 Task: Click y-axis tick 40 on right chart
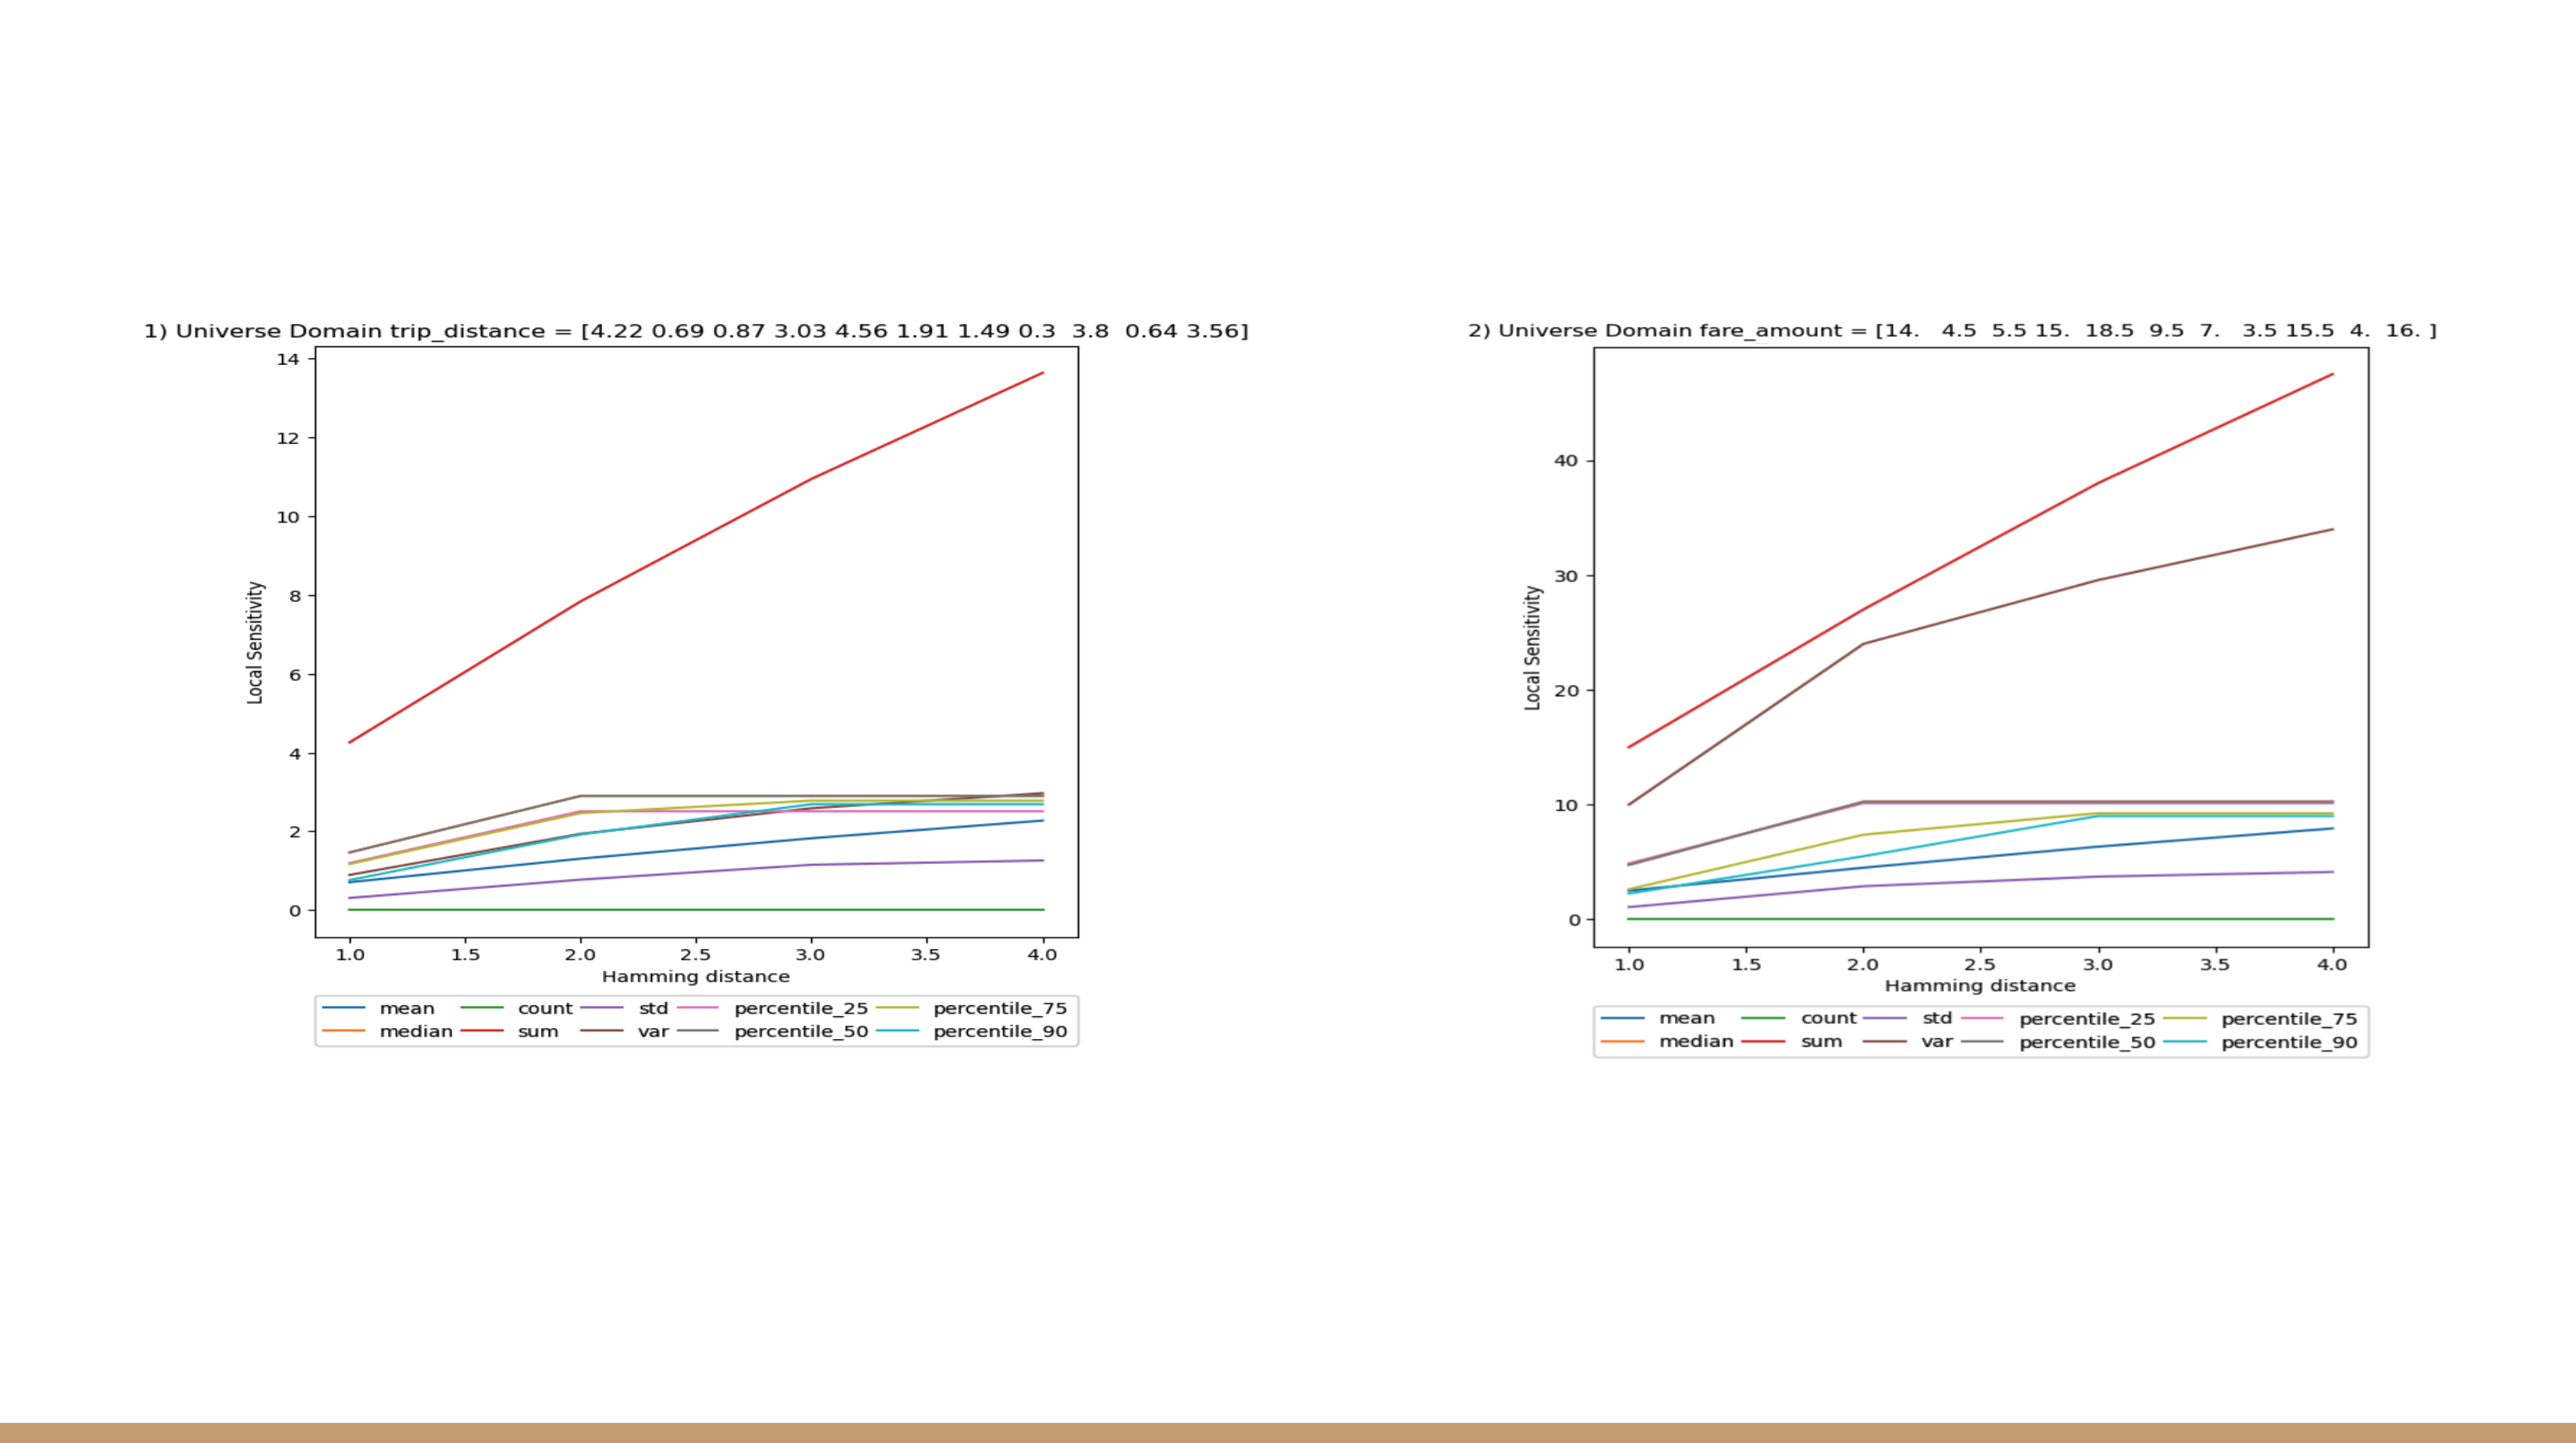tap(1565, 461)
